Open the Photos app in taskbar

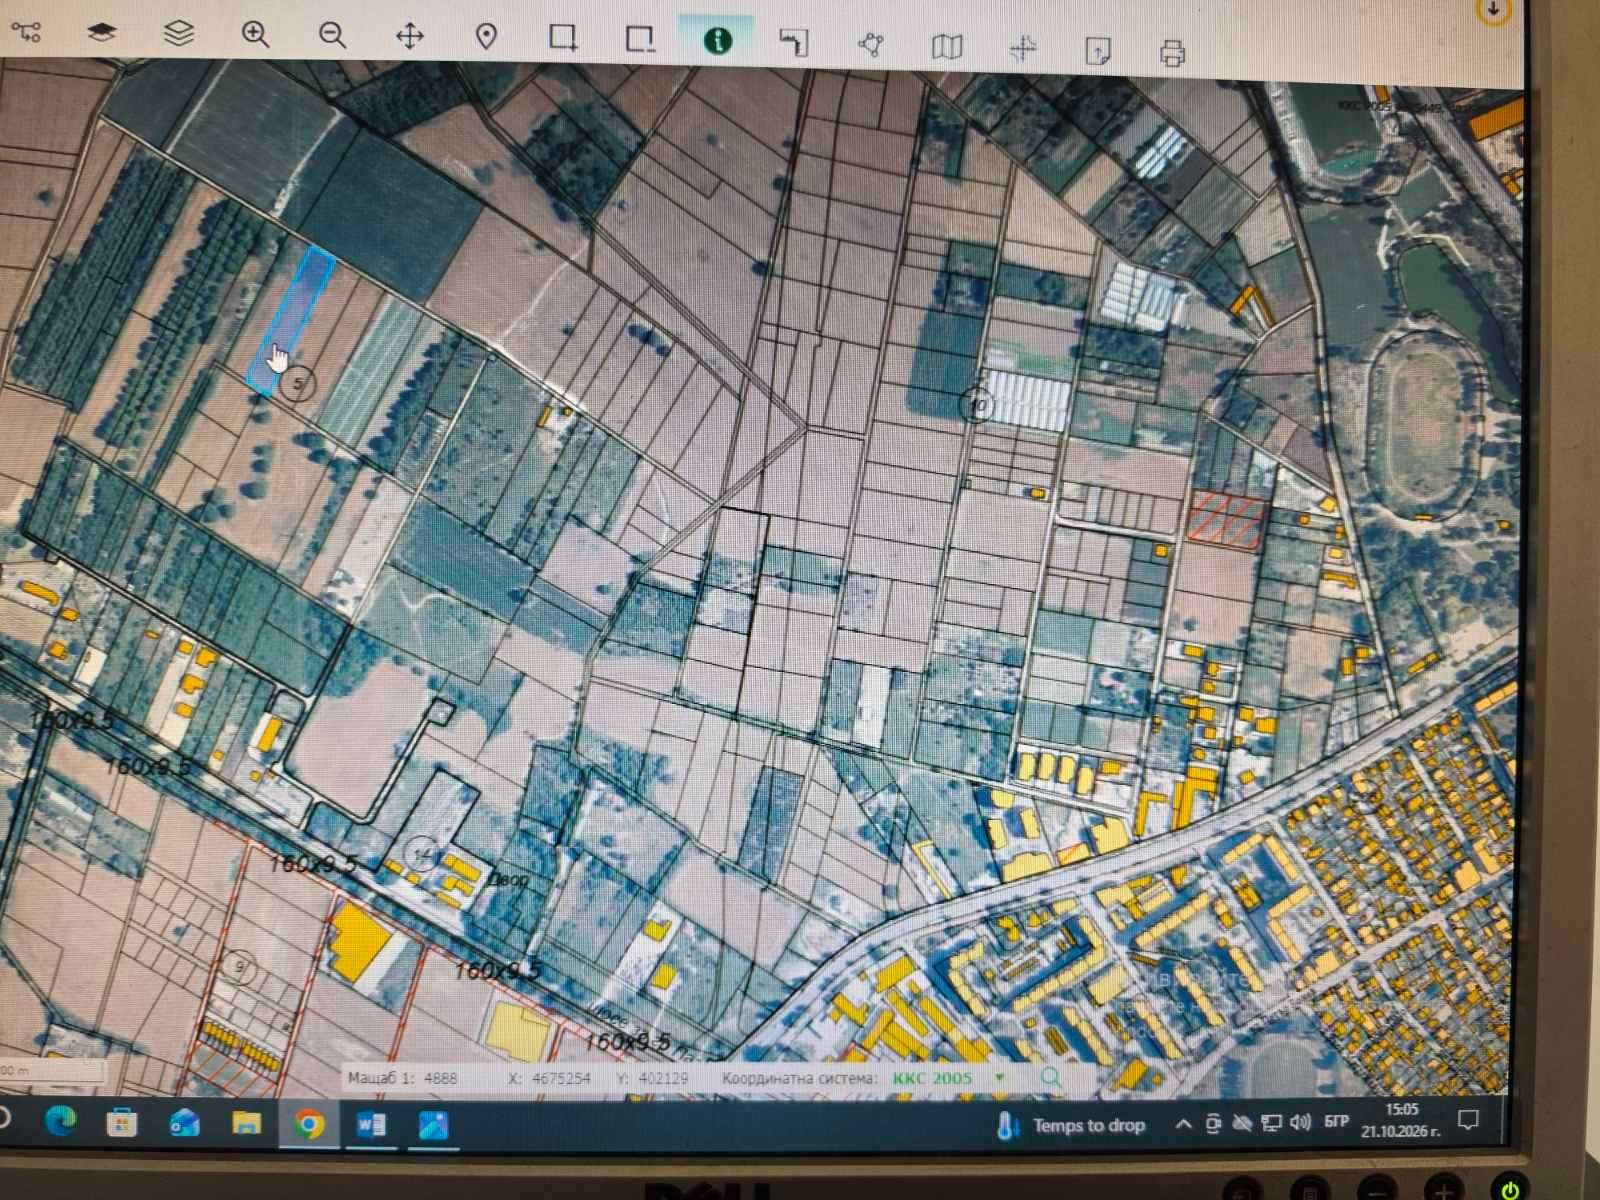[433, 1126]
